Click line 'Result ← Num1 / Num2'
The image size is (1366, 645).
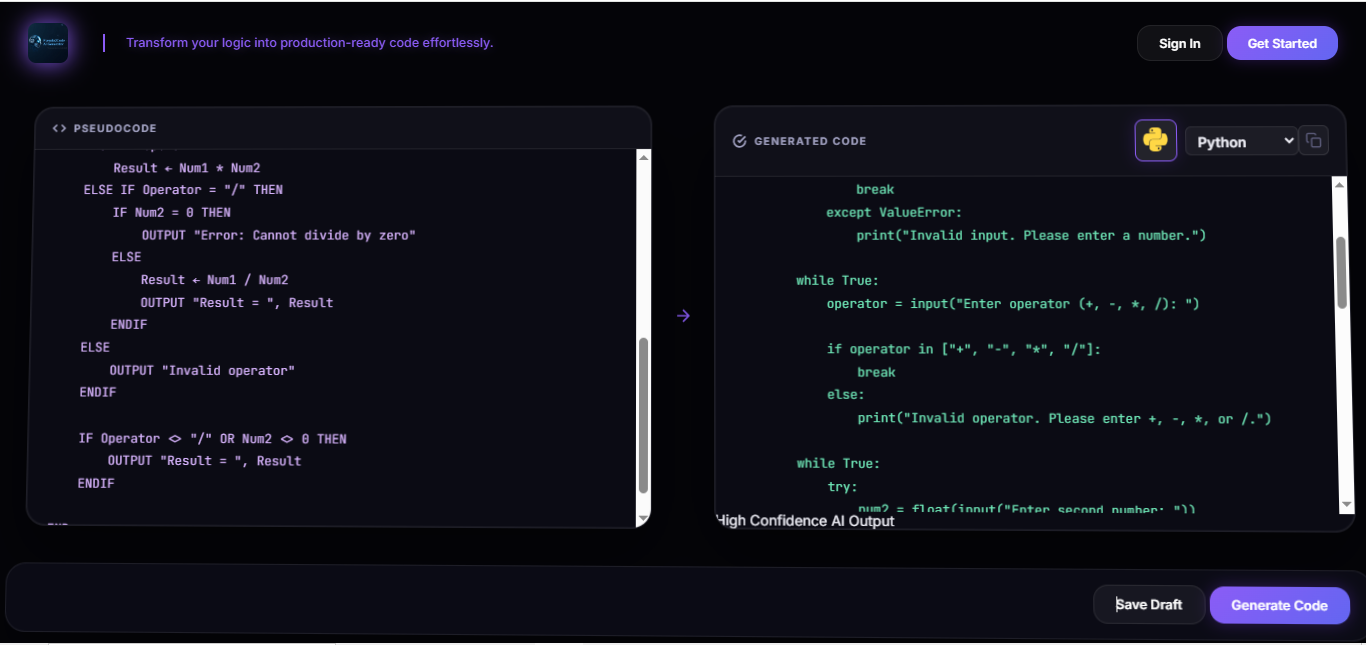(x=214, y=280)
